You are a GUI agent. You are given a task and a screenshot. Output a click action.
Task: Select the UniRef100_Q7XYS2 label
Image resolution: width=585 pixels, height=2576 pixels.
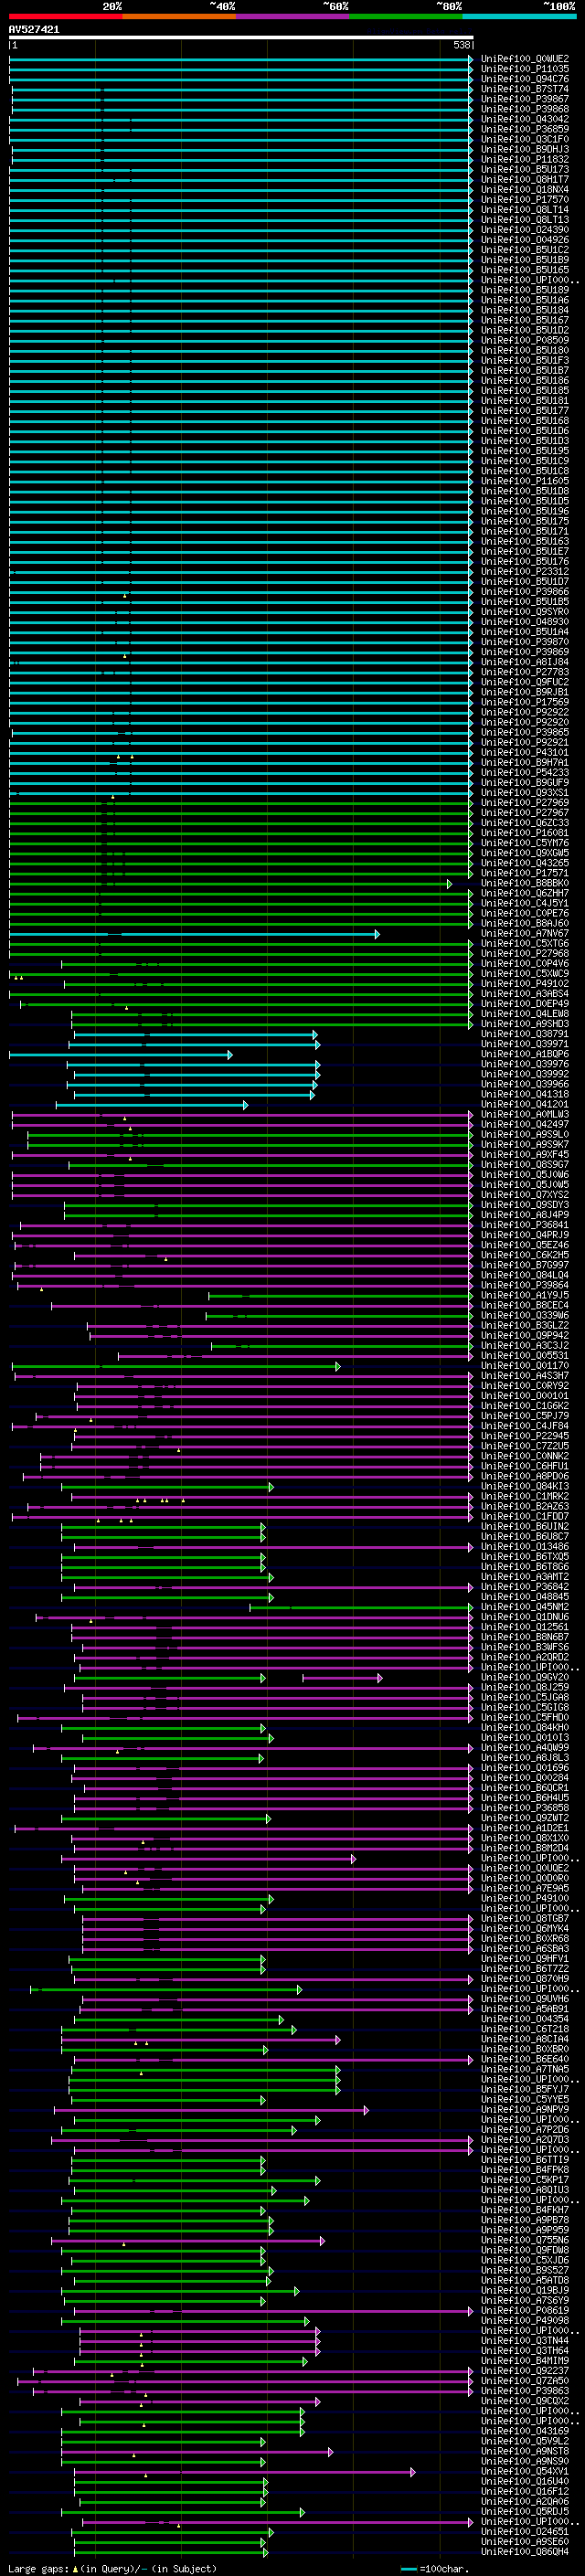tap(525, 1194)
